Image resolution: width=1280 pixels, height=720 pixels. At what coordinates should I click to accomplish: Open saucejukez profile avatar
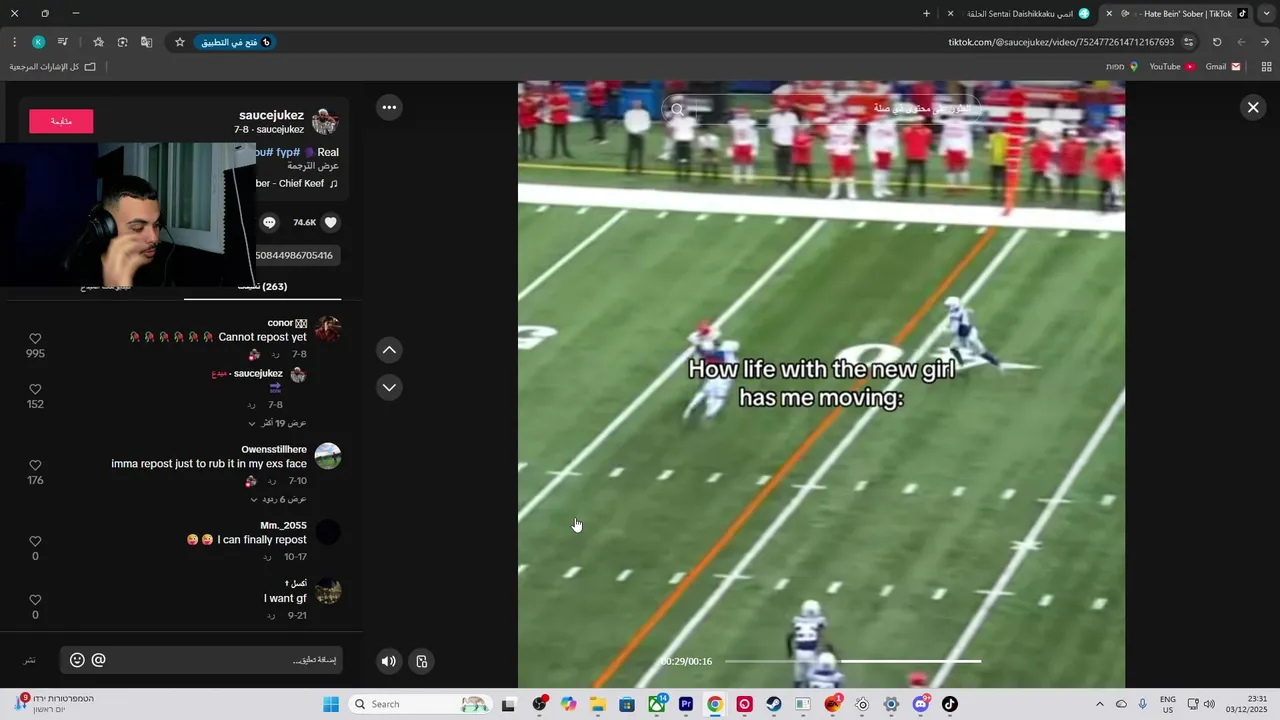pyautogui.click(x=325, y=122)
